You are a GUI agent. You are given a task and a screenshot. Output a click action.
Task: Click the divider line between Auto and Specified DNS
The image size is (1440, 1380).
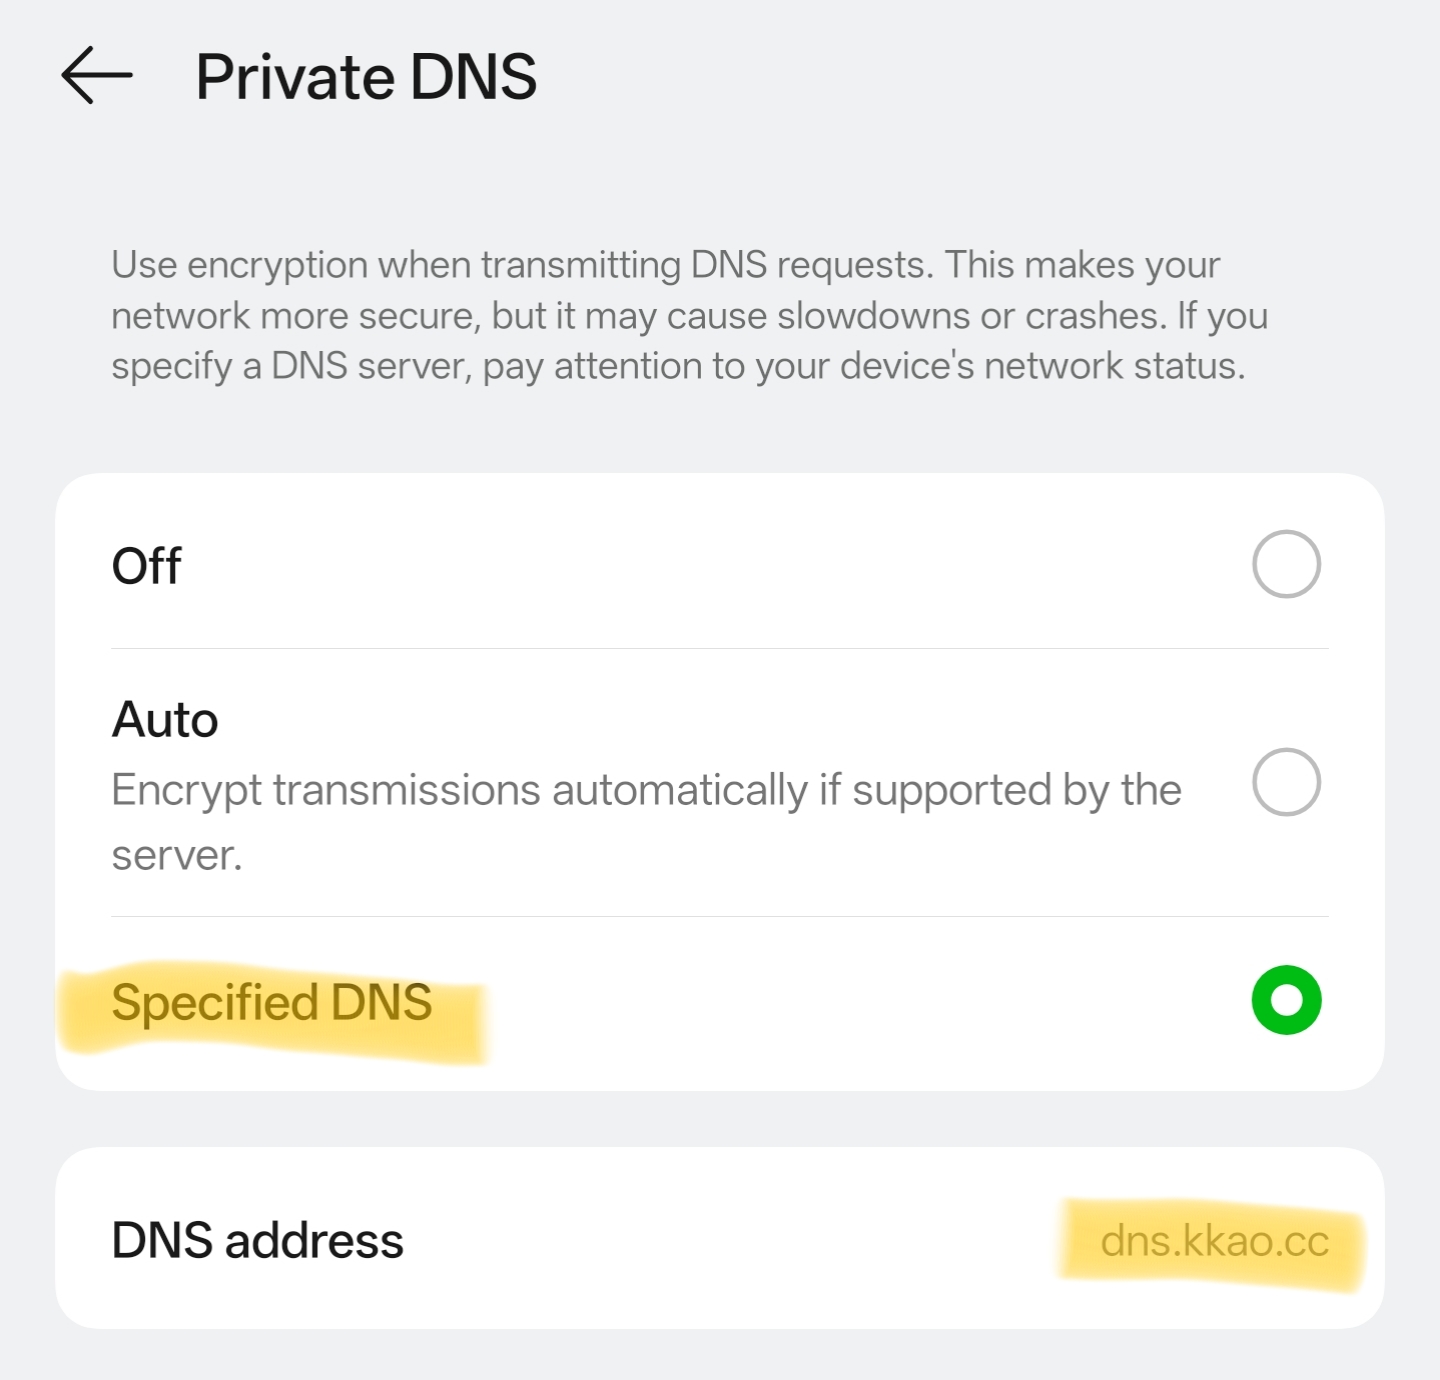tap(720, 916)
